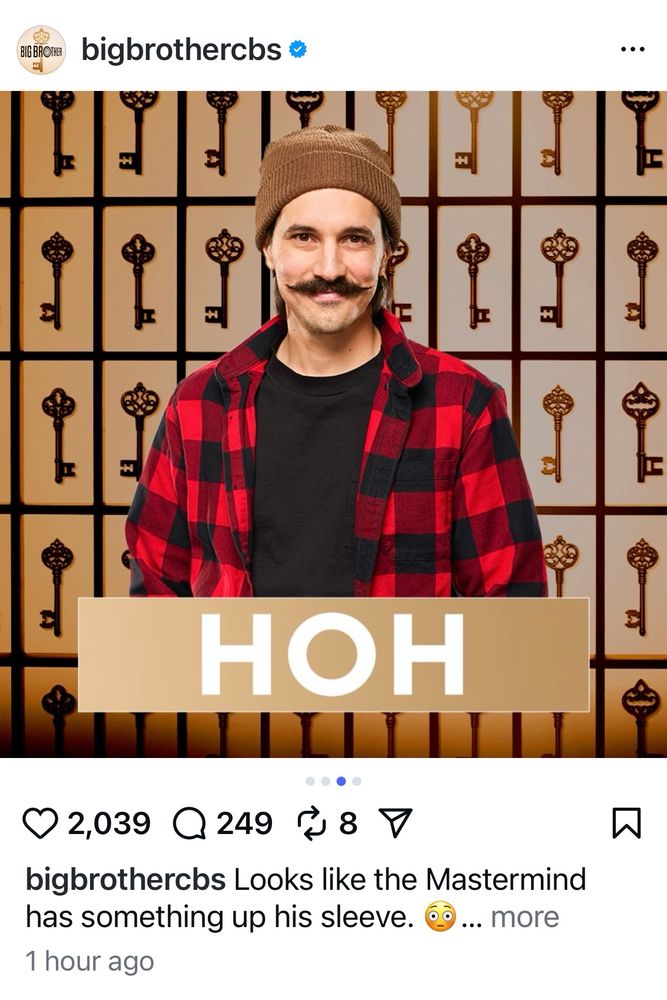Tap the bigbrothercbs username in the caption

coord(126,879)
